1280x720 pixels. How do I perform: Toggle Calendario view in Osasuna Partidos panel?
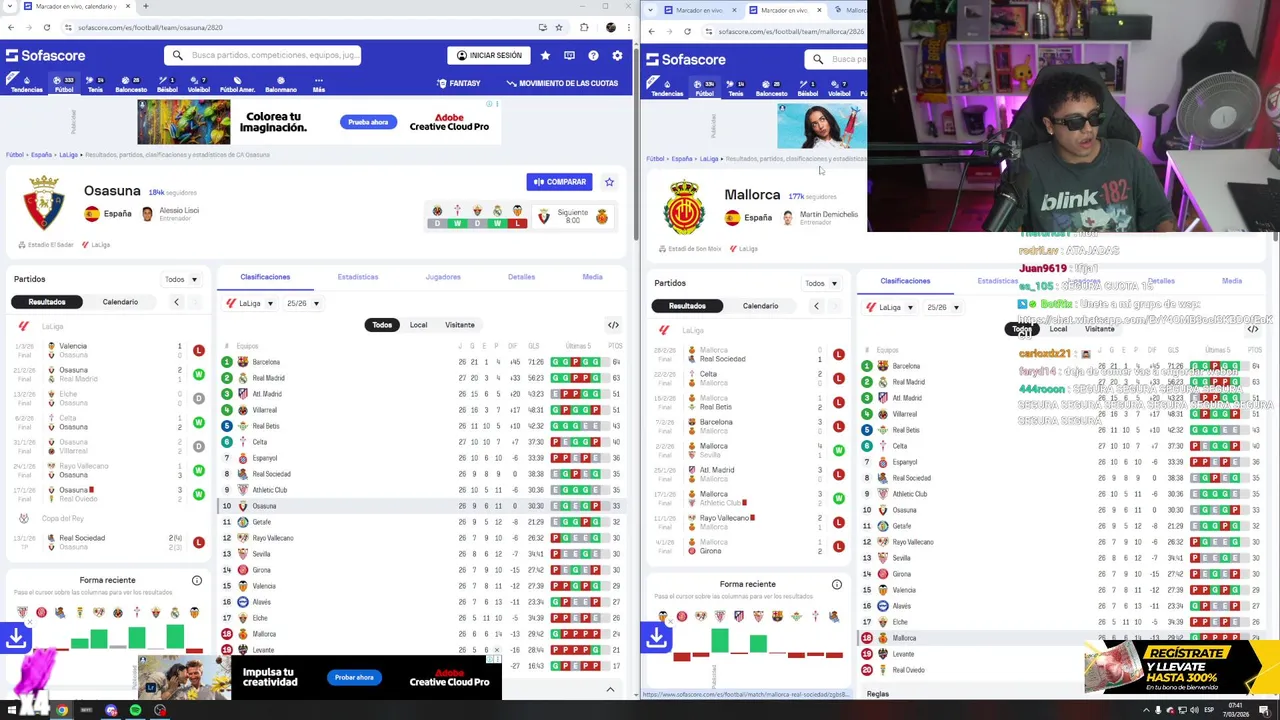[x=120, y=302]
